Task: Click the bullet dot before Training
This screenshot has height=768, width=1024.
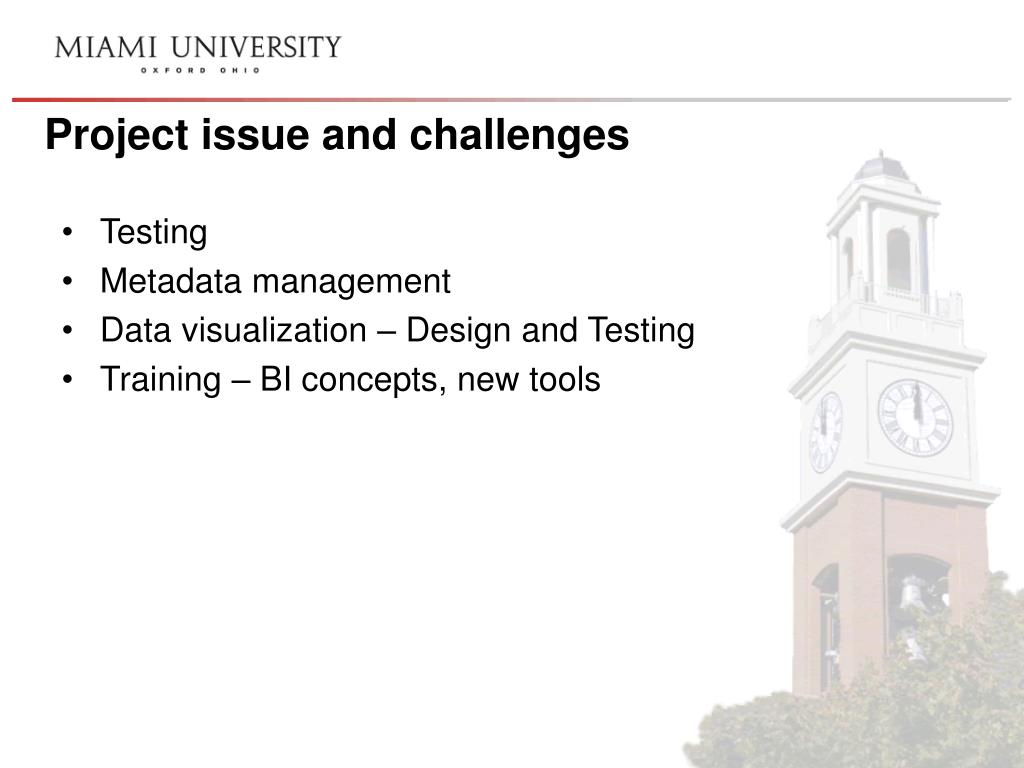Action: 67,380
